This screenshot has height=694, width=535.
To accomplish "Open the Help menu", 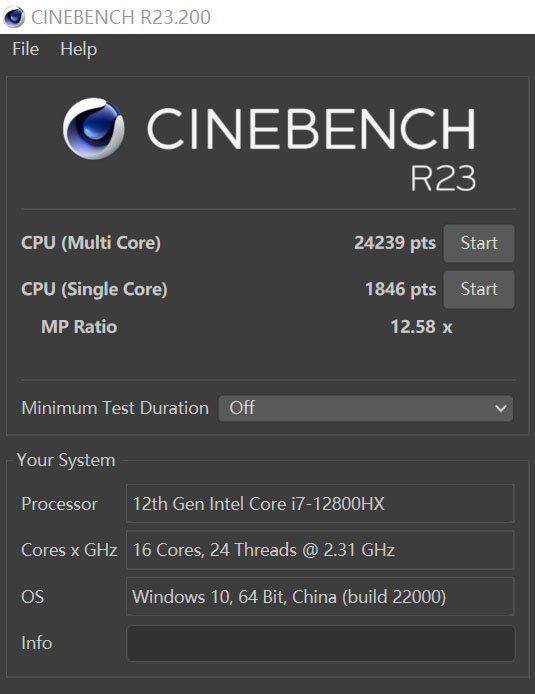I will point(79,49).
